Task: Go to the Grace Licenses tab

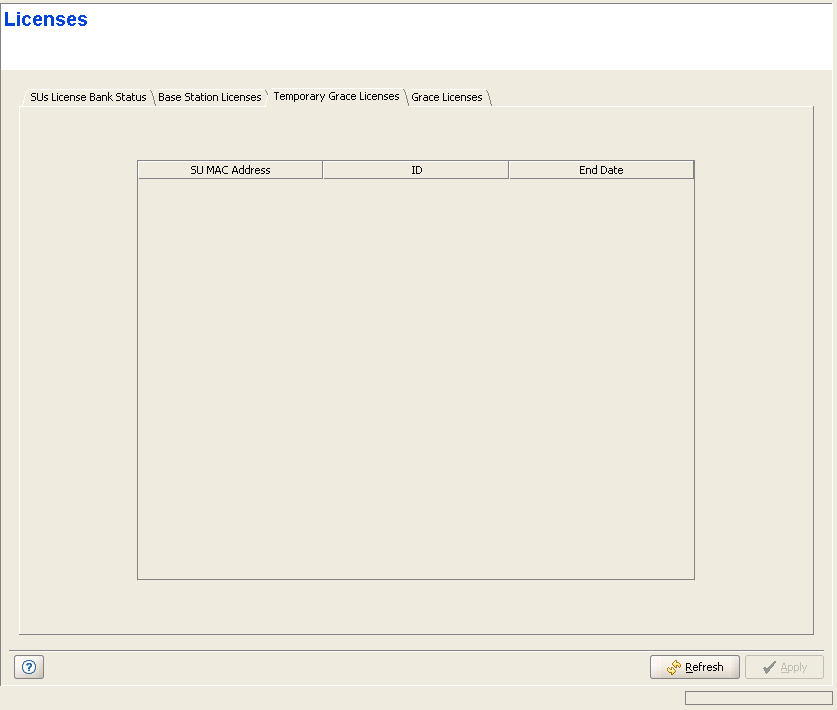Action: (x=447, y=97)
